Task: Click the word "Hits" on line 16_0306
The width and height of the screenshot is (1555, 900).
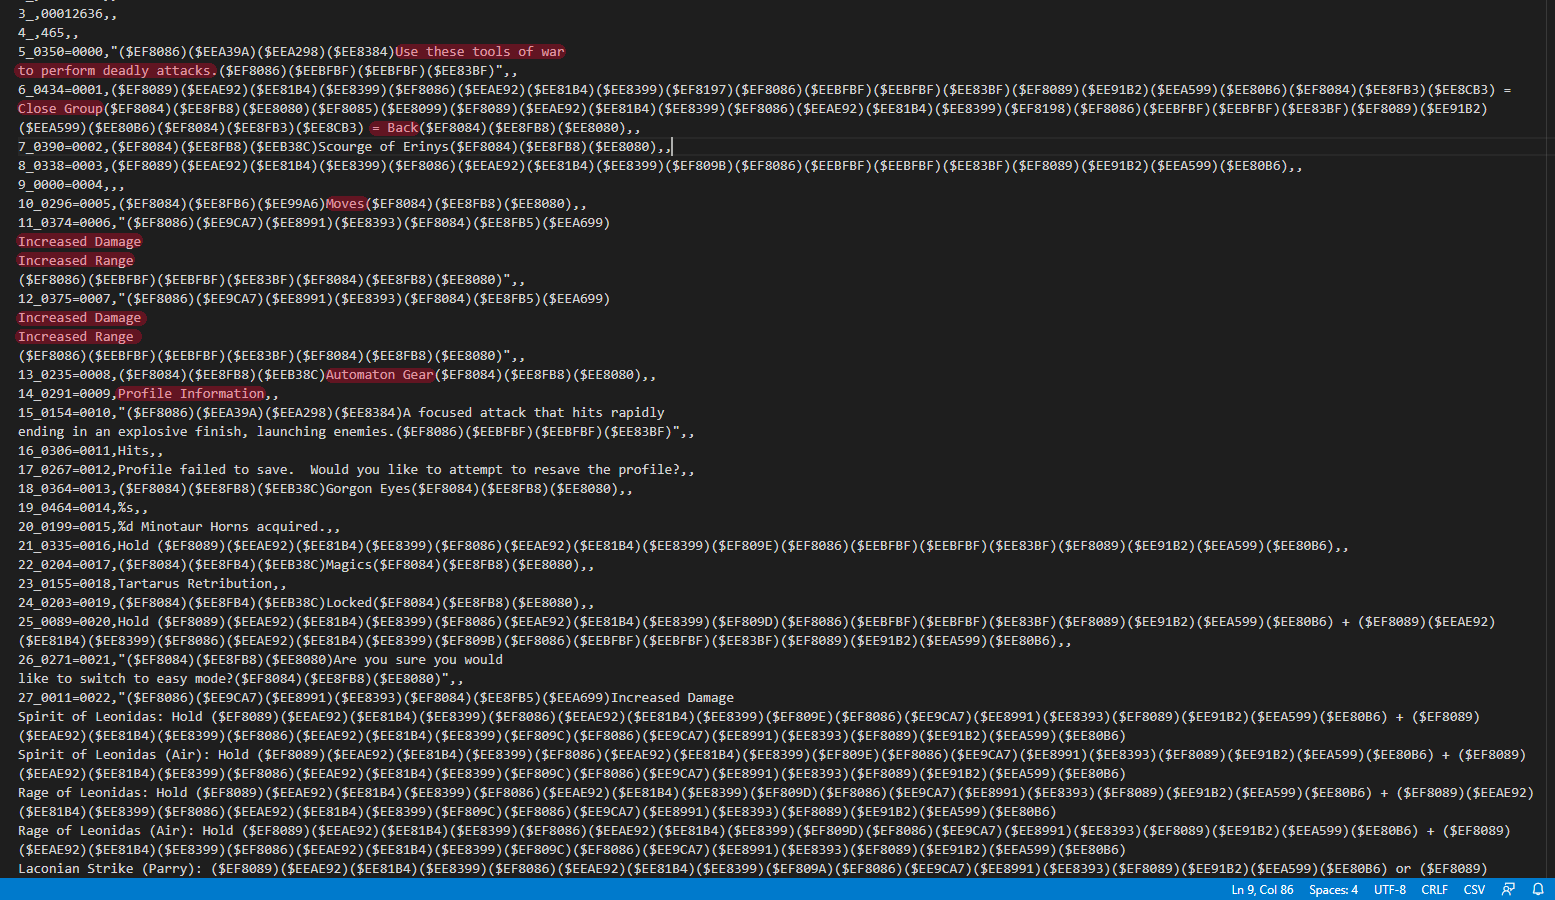Action: coord(133,451)
